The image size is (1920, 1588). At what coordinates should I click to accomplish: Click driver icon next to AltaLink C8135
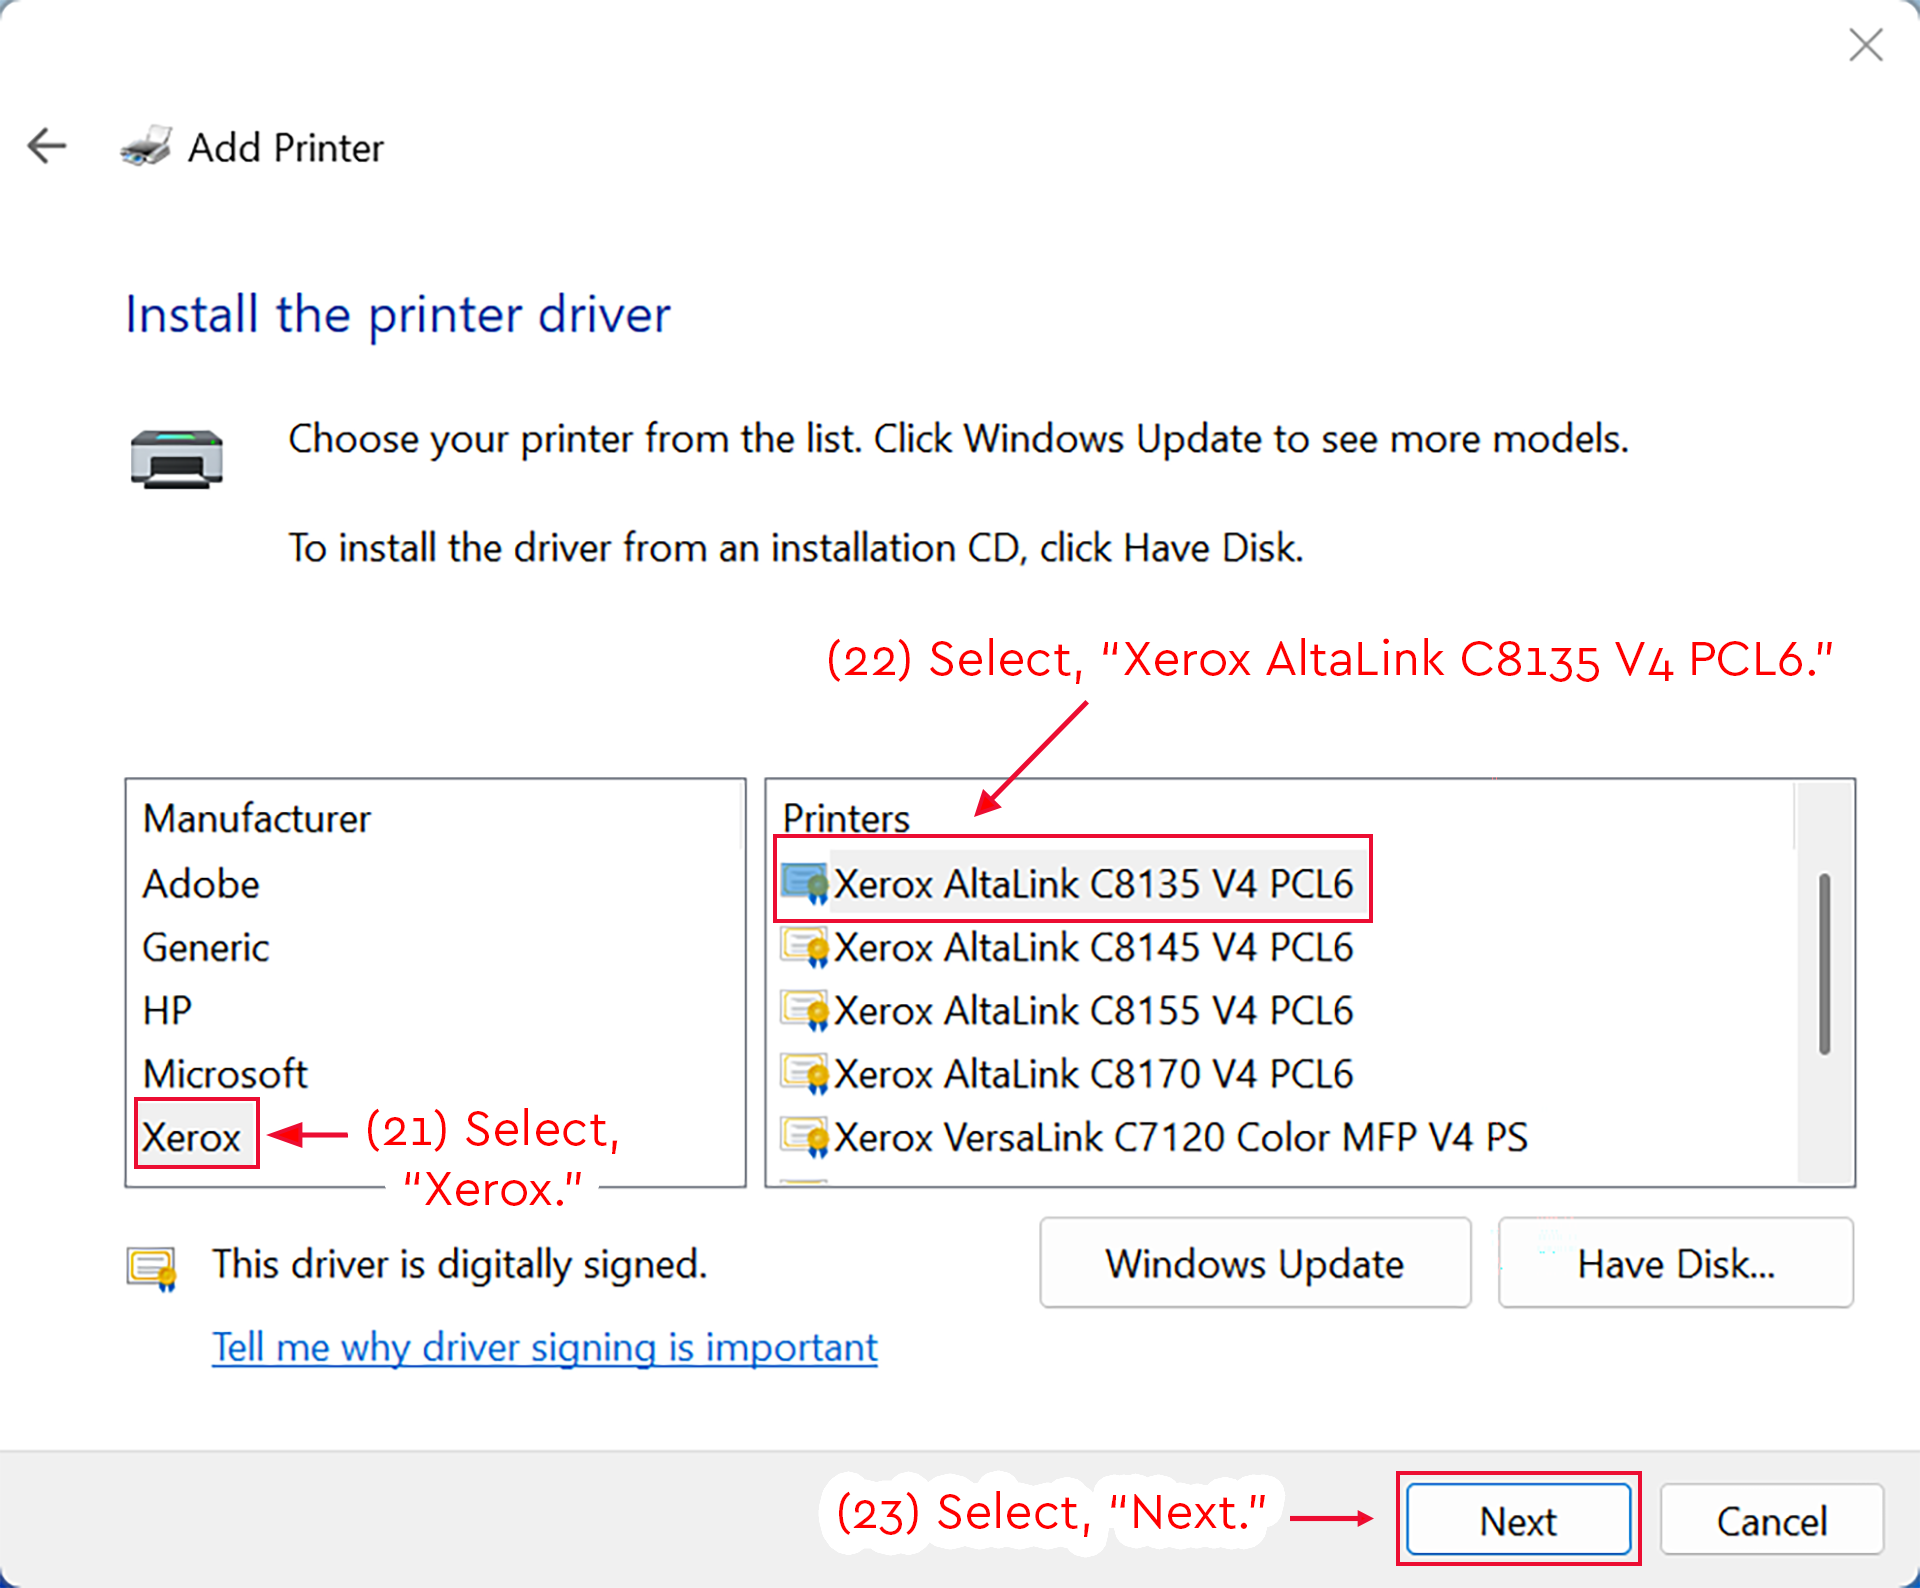805,884
